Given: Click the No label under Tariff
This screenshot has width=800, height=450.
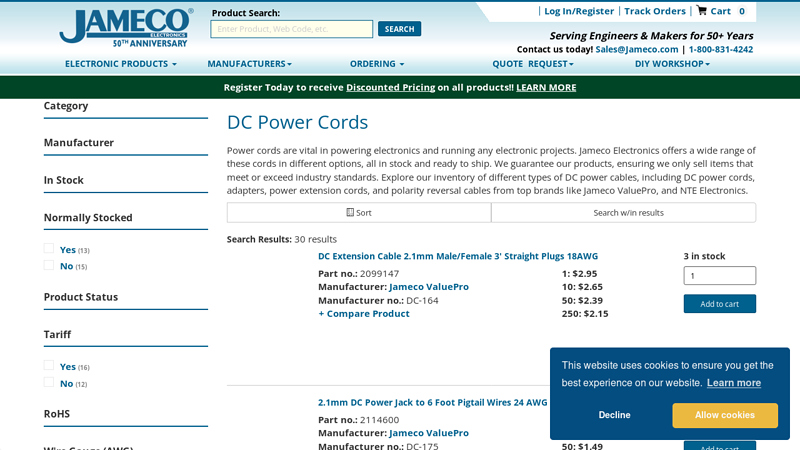Looking at the screenshot, I should coord(66,384).
